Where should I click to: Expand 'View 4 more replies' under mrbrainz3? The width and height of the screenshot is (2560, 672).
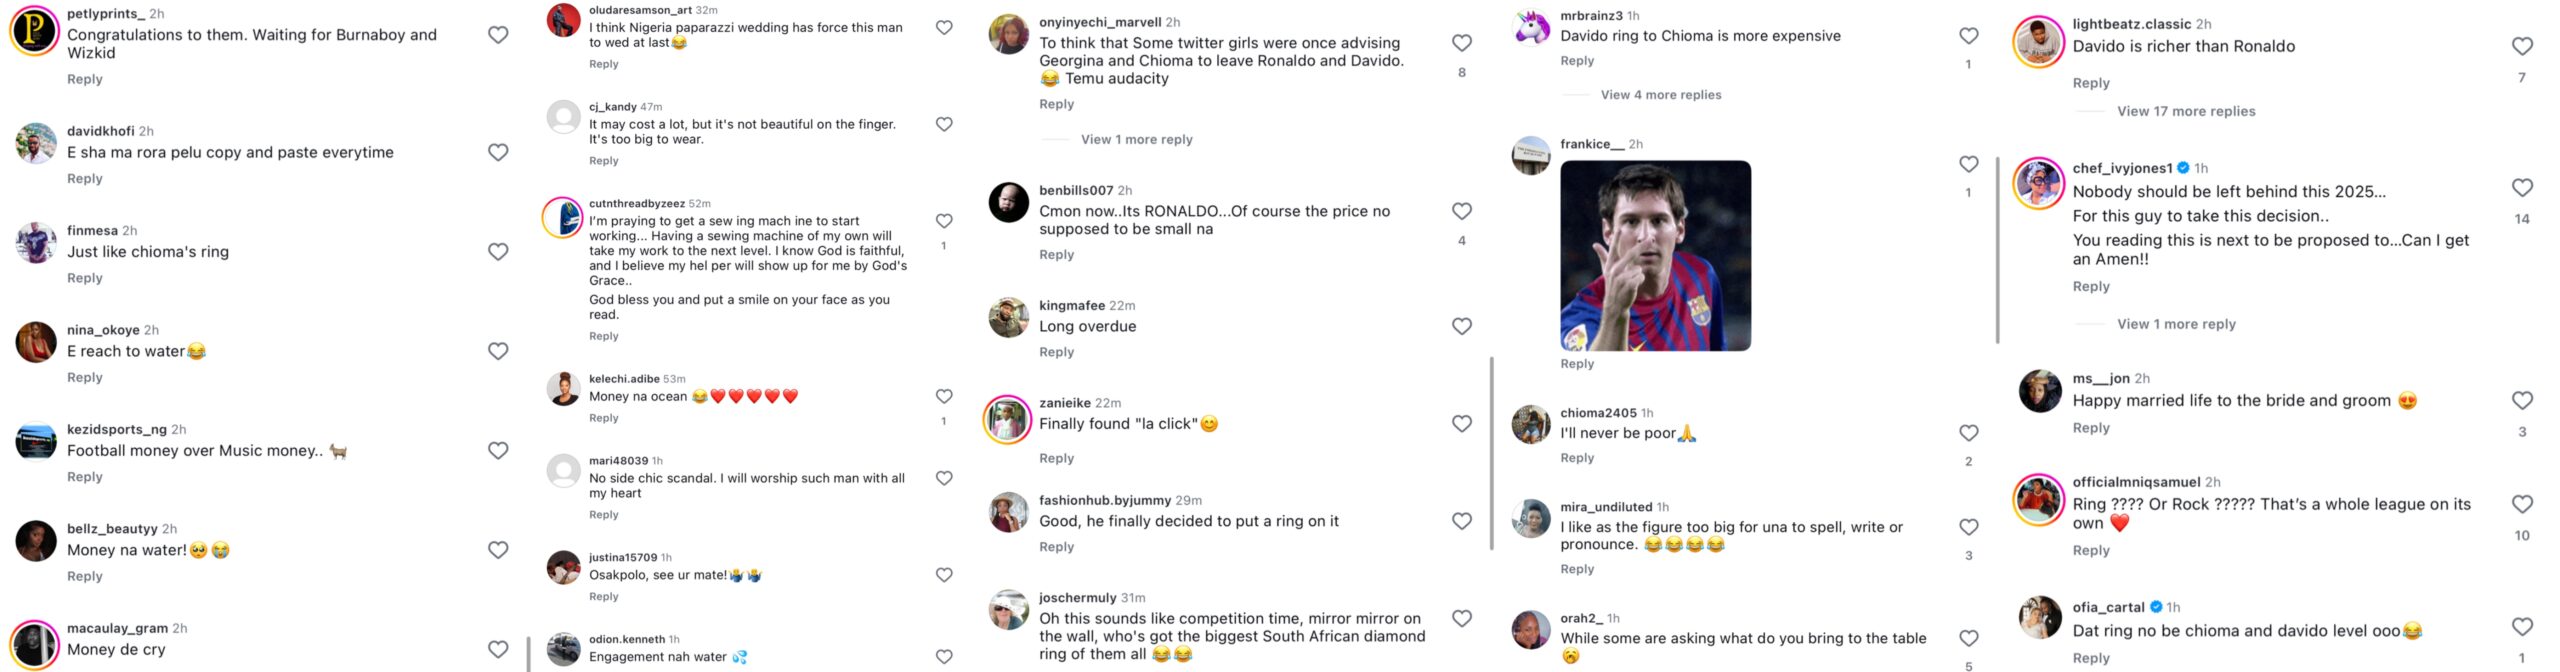coord(1661,95)
